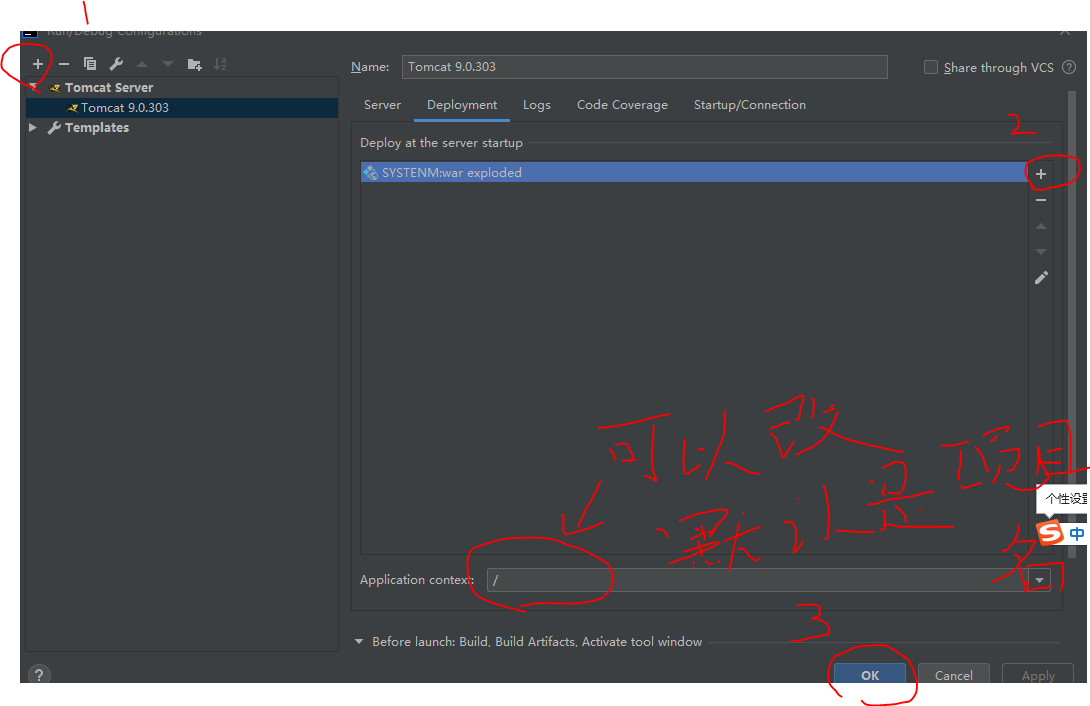Move deployment artifact down
Screen dimensions: 1090x706
1041,252
